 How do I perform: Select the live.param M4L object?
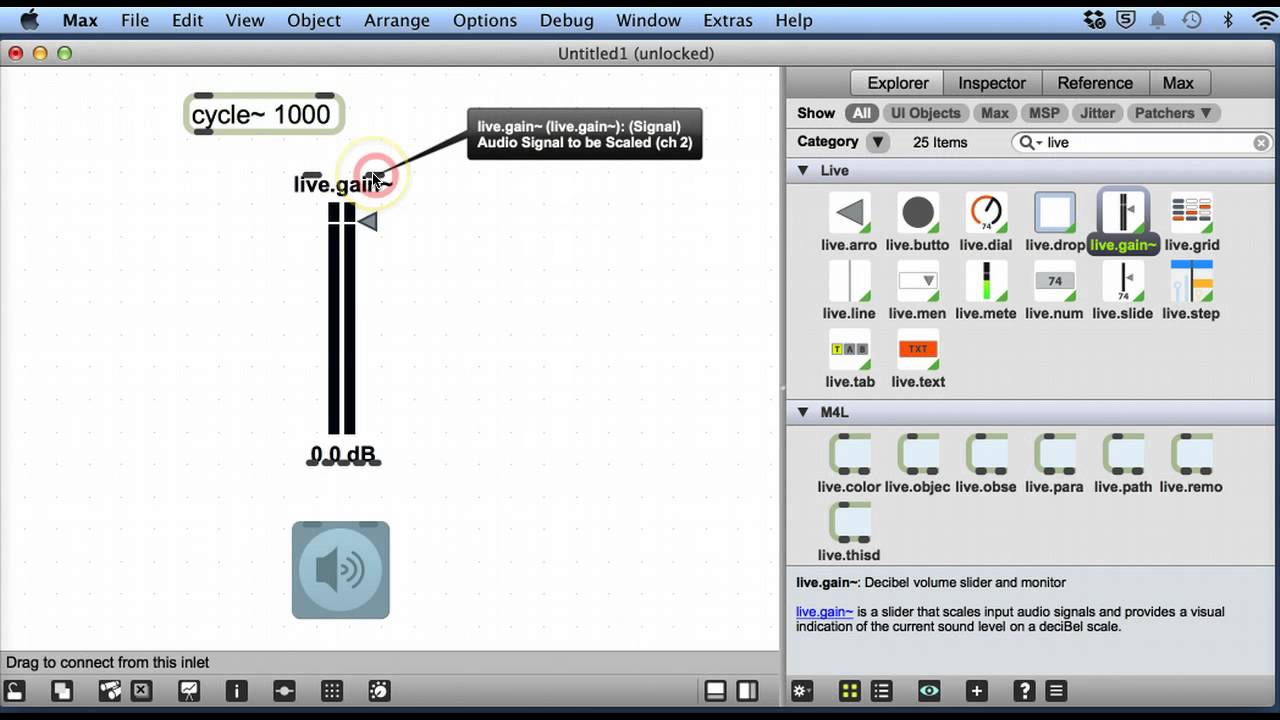(x=1054, y=454)
